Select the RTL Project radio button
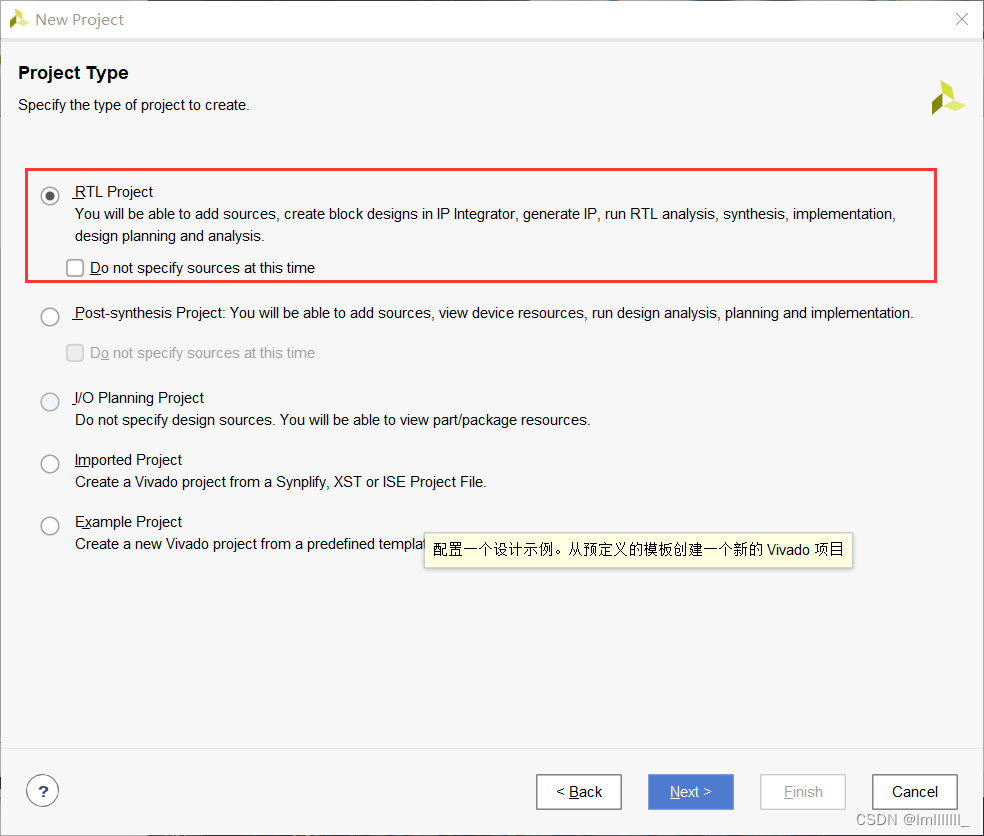This screenshot has height=836, width=984. (50, 196)
